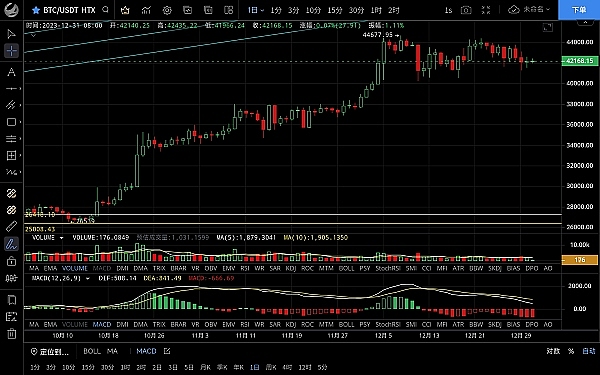Screen dimensions: 600x375
Task: Toggle the lock drawings icon
Action: (11, 261)
